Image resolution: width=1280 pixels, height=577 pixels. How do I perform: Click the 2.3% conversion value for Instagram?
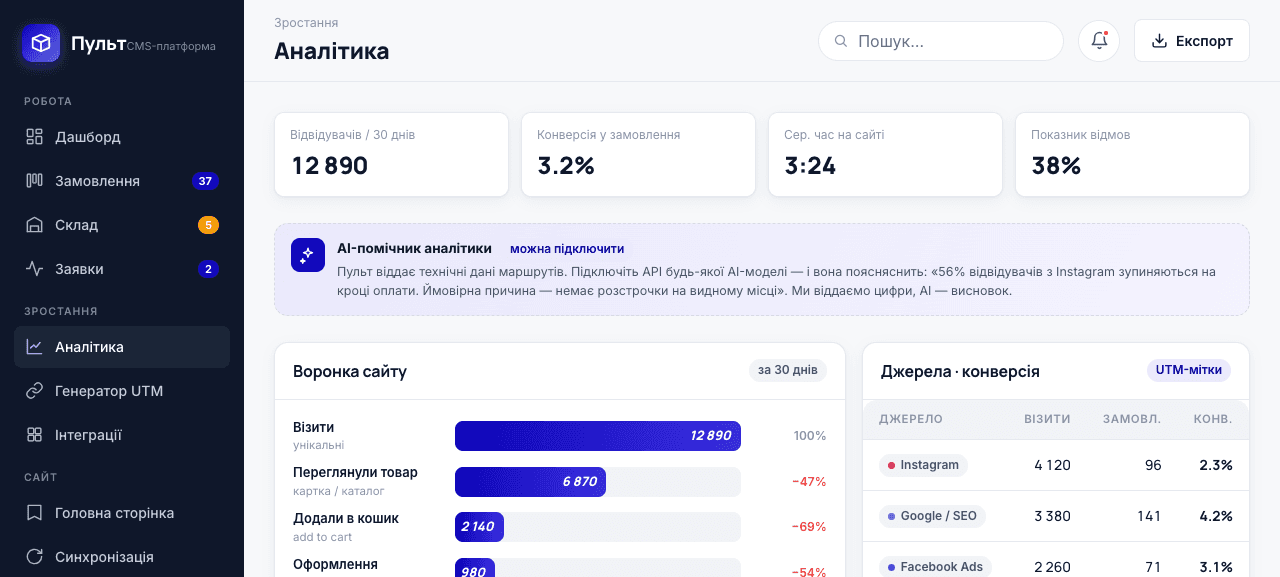point(1216,465)
